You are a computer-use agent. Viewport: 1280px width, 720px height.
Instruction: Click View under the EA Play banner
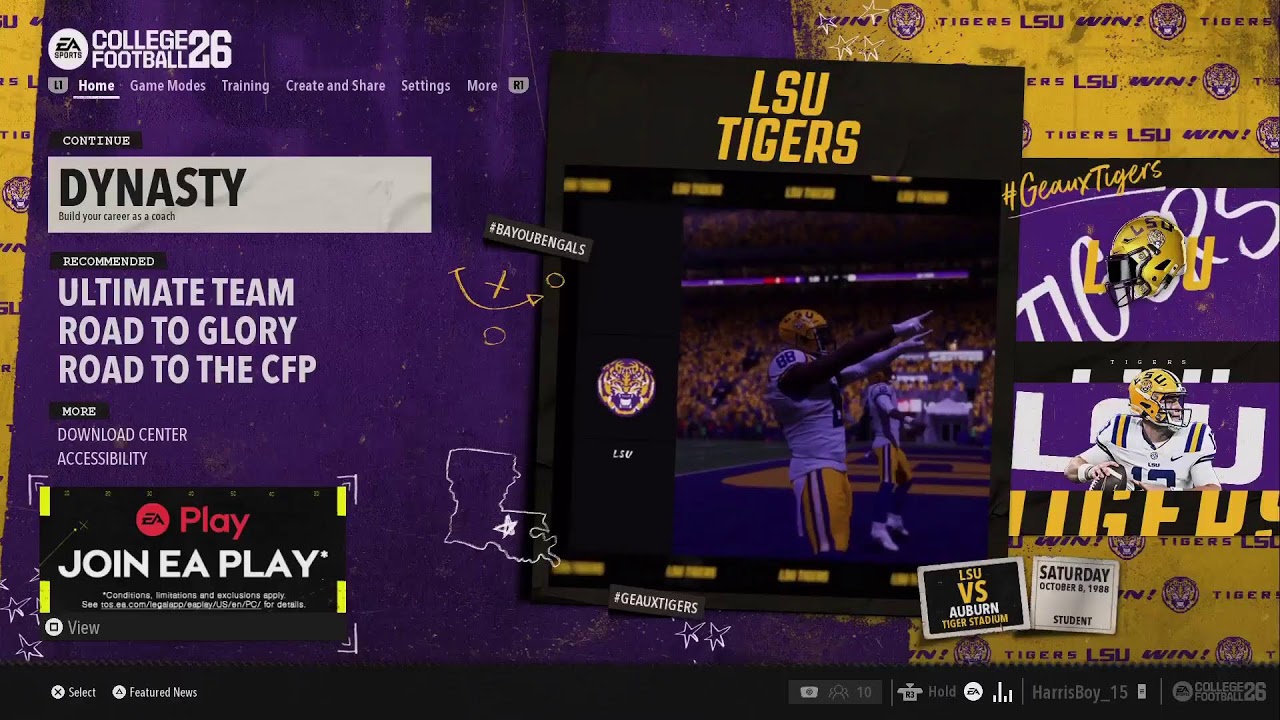84,628
